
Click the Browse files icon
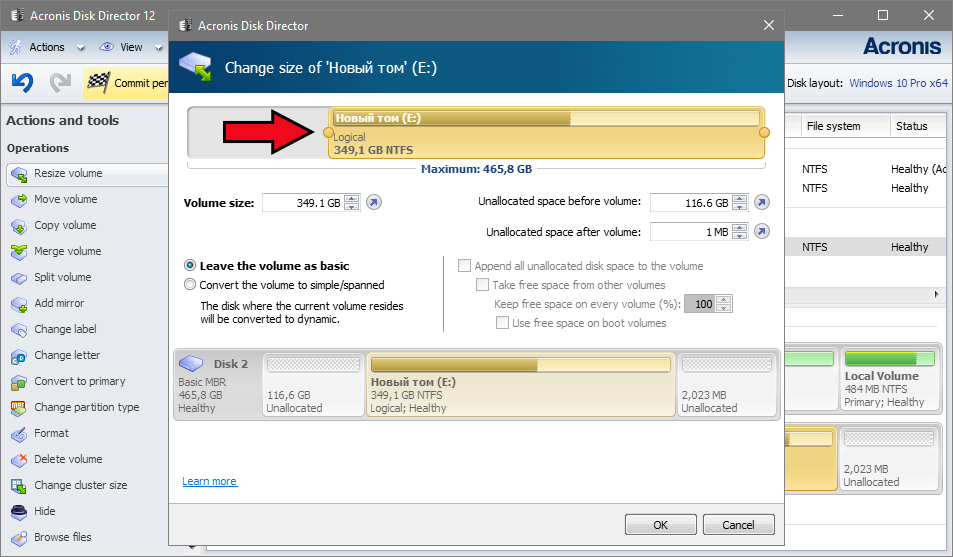point(18,538)
